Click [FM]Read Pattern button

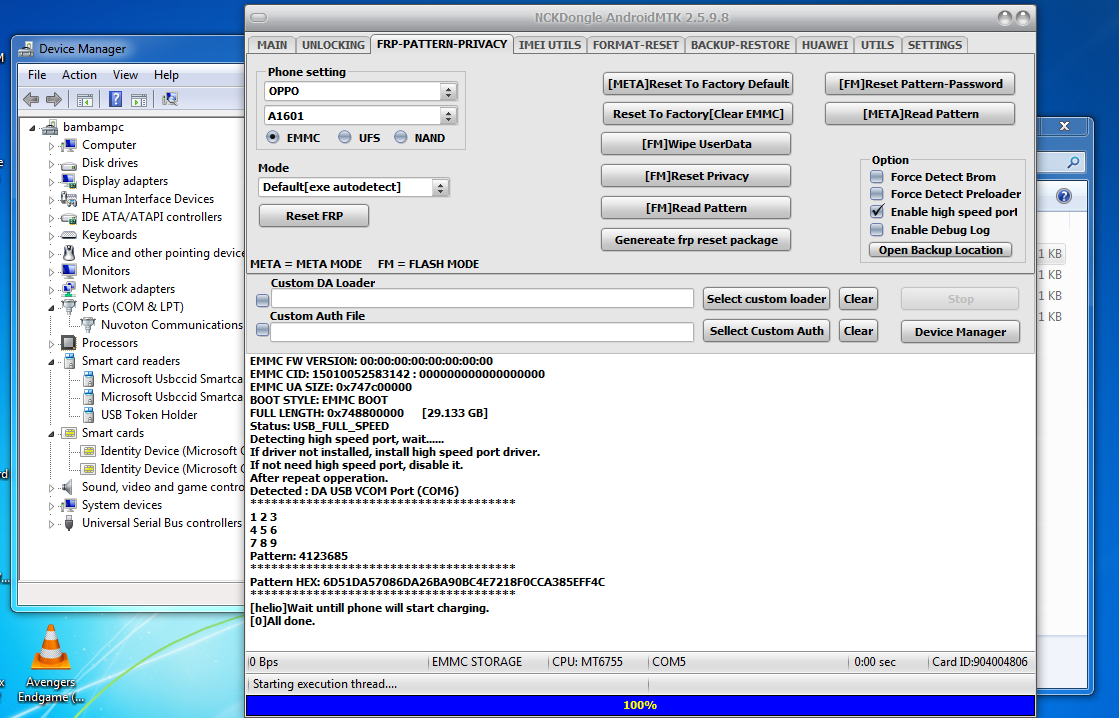696,208
